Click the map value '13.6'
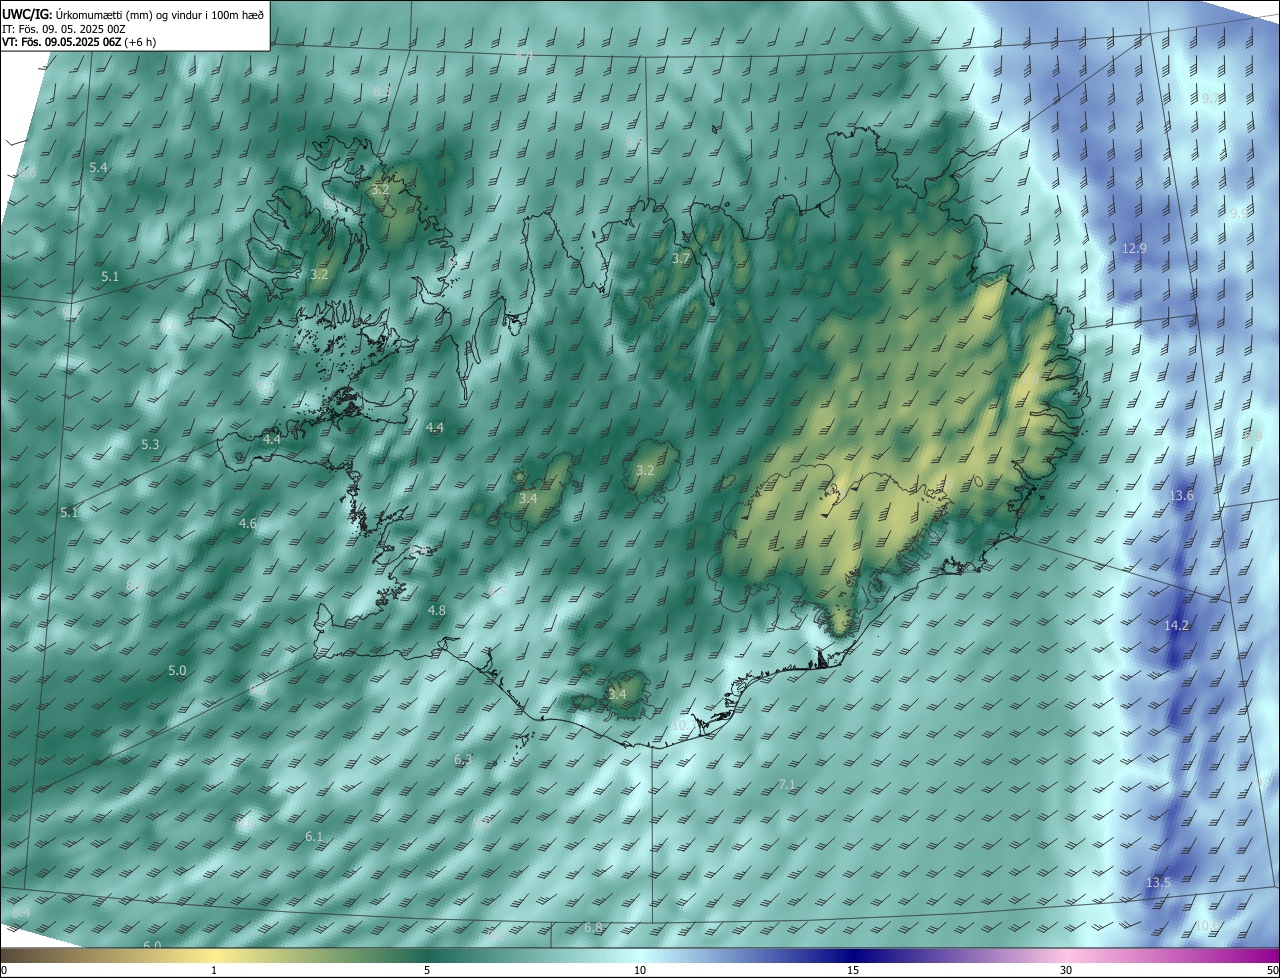 [1182, 496]
